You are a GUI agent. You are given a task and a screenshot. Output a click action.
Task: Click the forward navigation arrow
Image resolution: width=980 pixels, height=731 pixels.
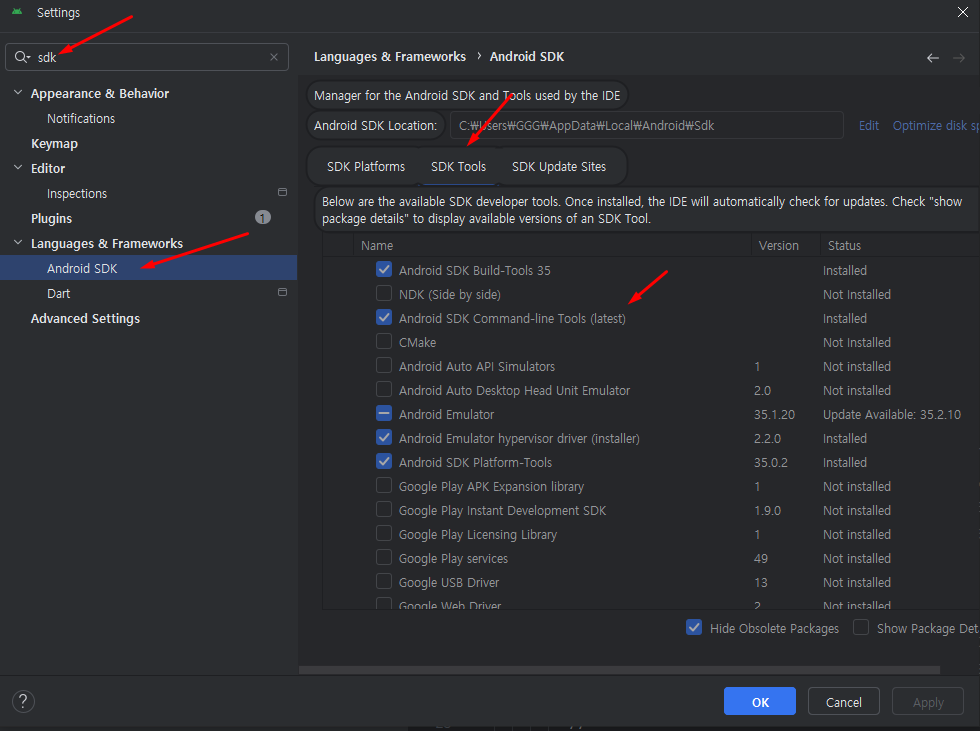pos(959,57)
